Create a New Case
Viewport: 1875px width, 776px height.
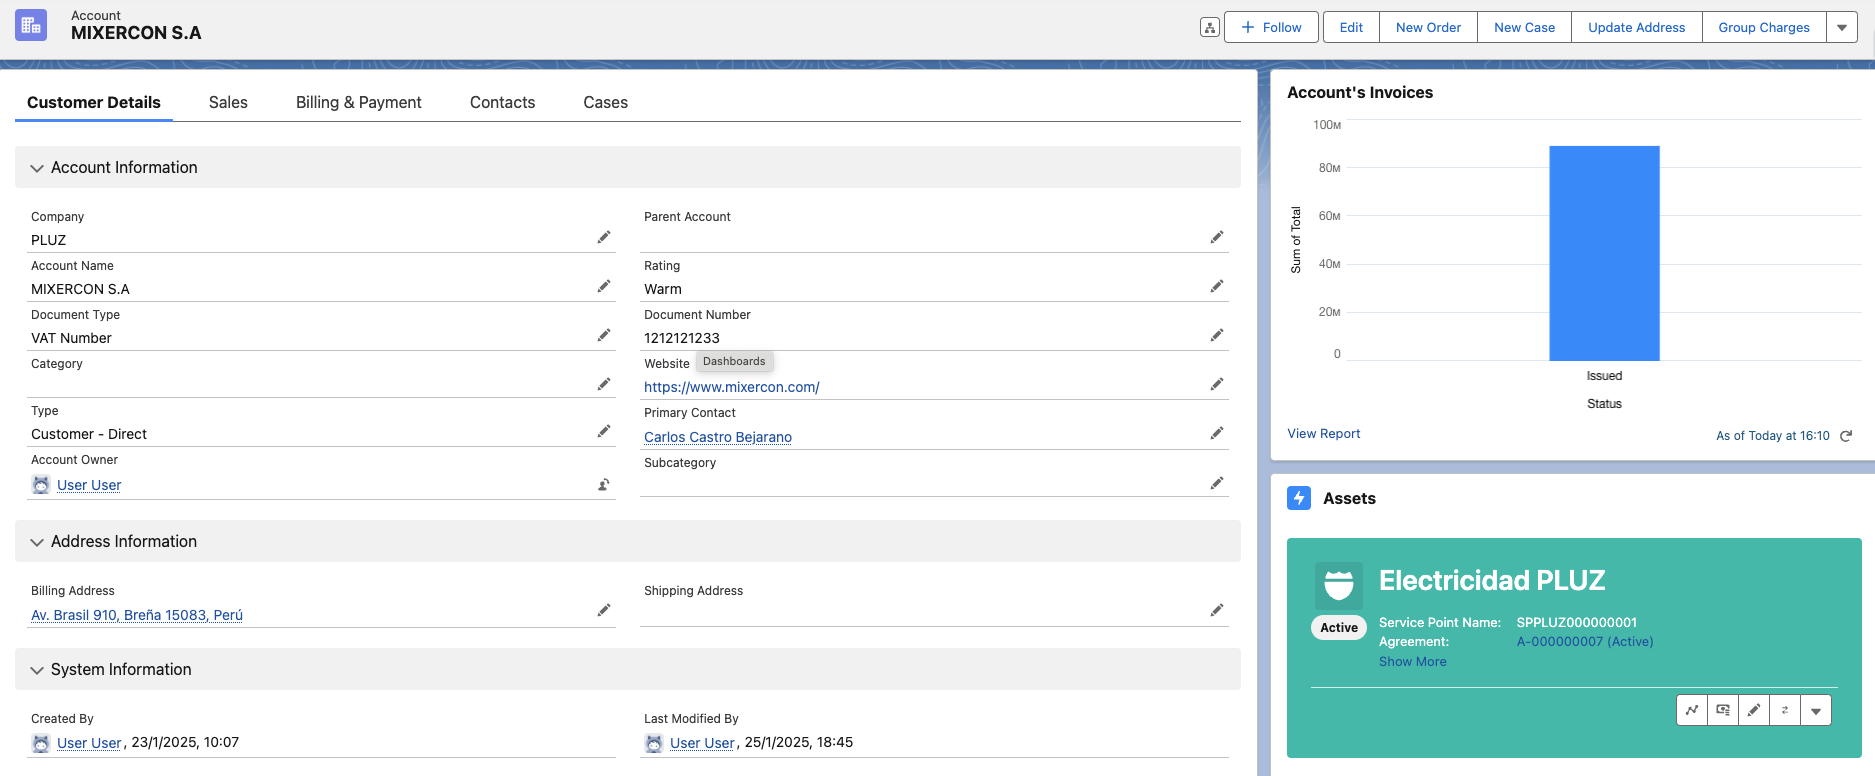pos(1524,28)
